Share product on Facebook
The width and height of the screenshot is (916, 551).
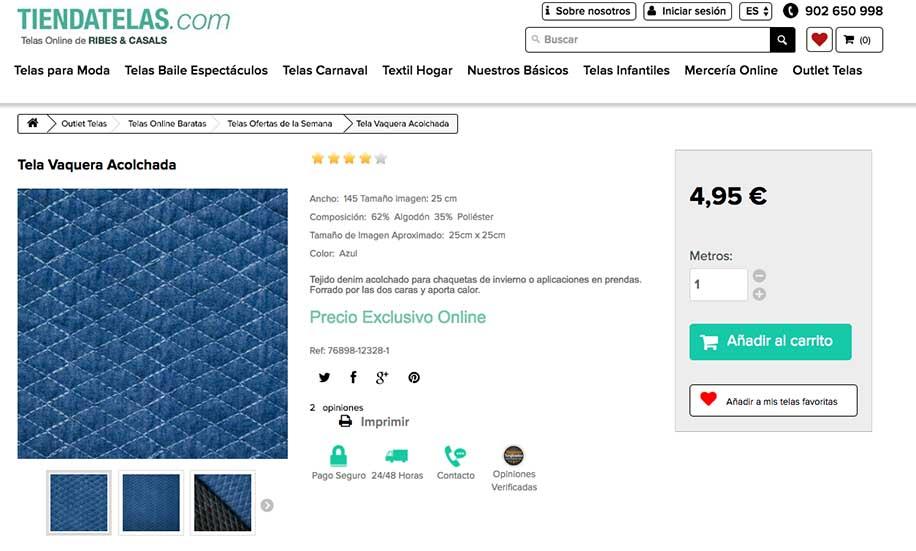tap(353, 377)
